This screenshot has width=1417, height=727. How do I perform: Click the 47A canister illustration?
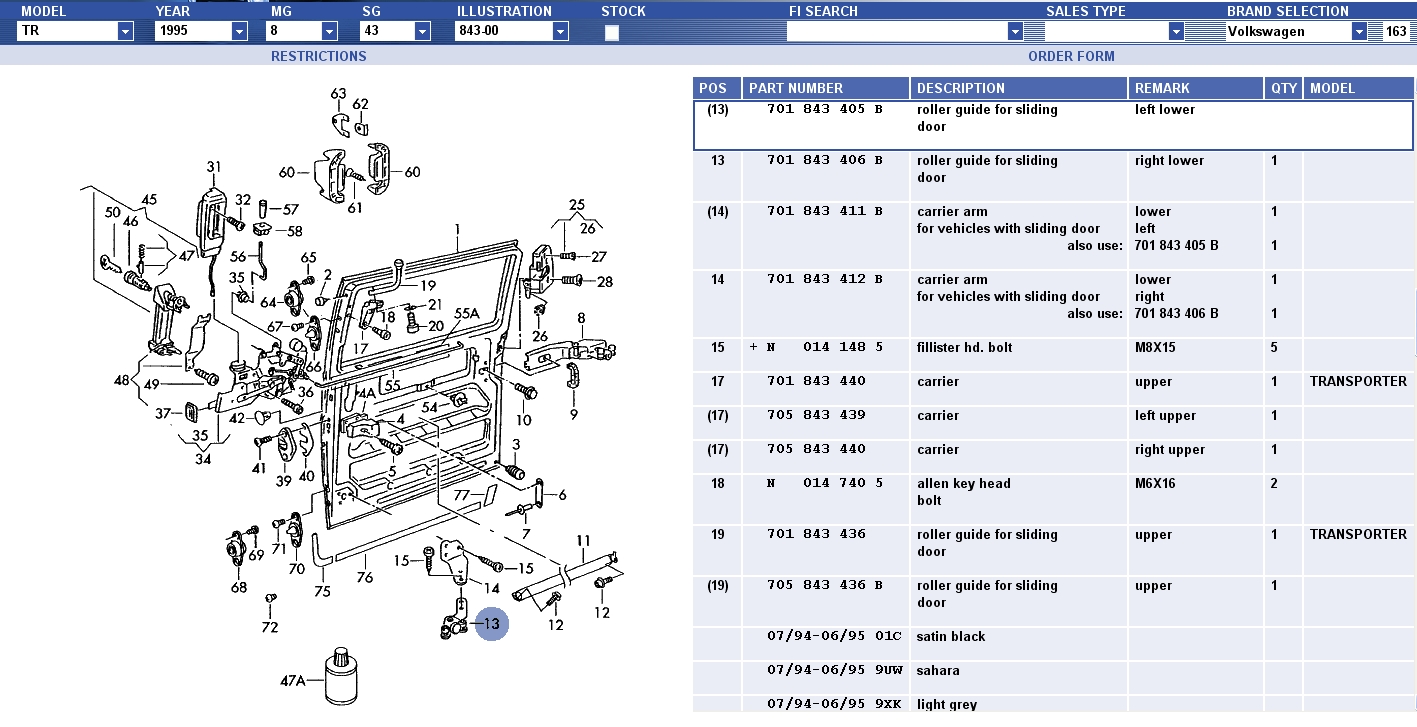pos(342,680)
